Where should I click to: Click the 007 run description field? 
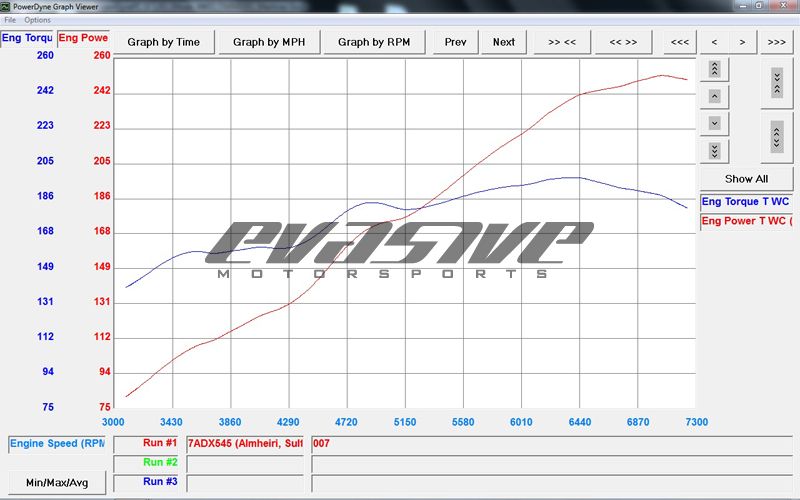coord(552,444)
